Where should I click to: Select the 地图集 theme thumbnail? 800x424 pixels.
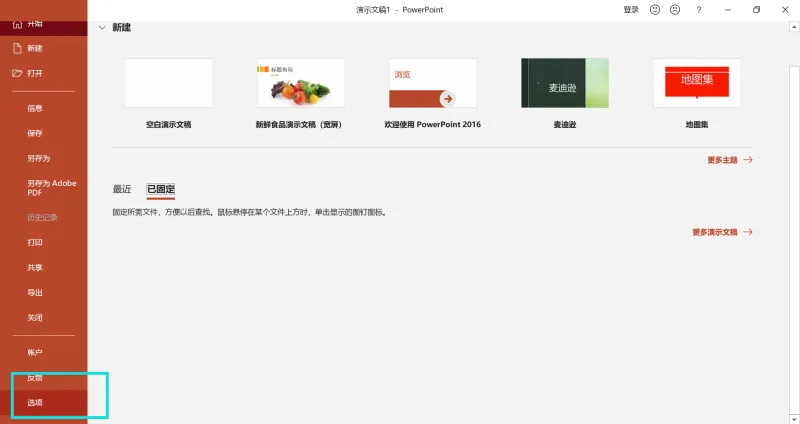click(x=696, y=83)
